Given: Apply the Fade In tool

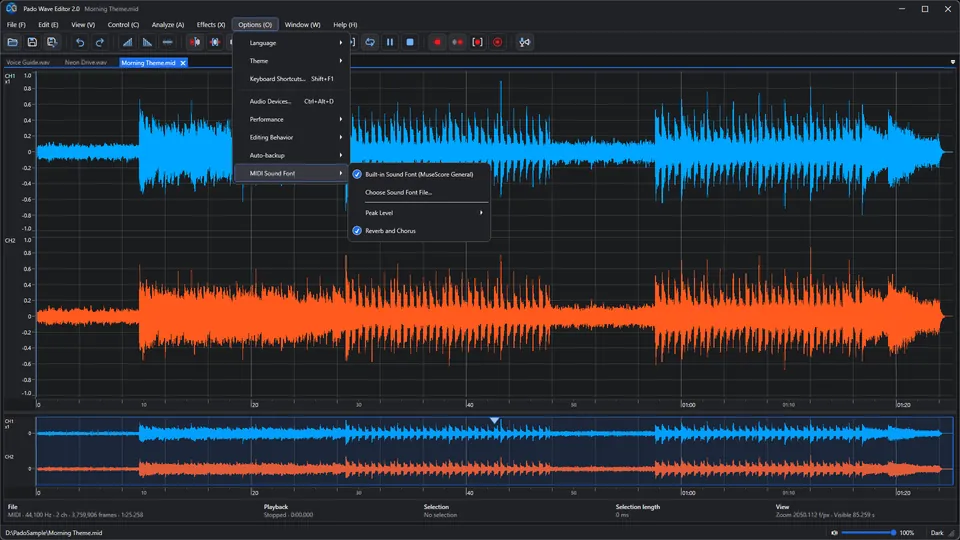Looking at the screenshot, I should pos(127,42).
